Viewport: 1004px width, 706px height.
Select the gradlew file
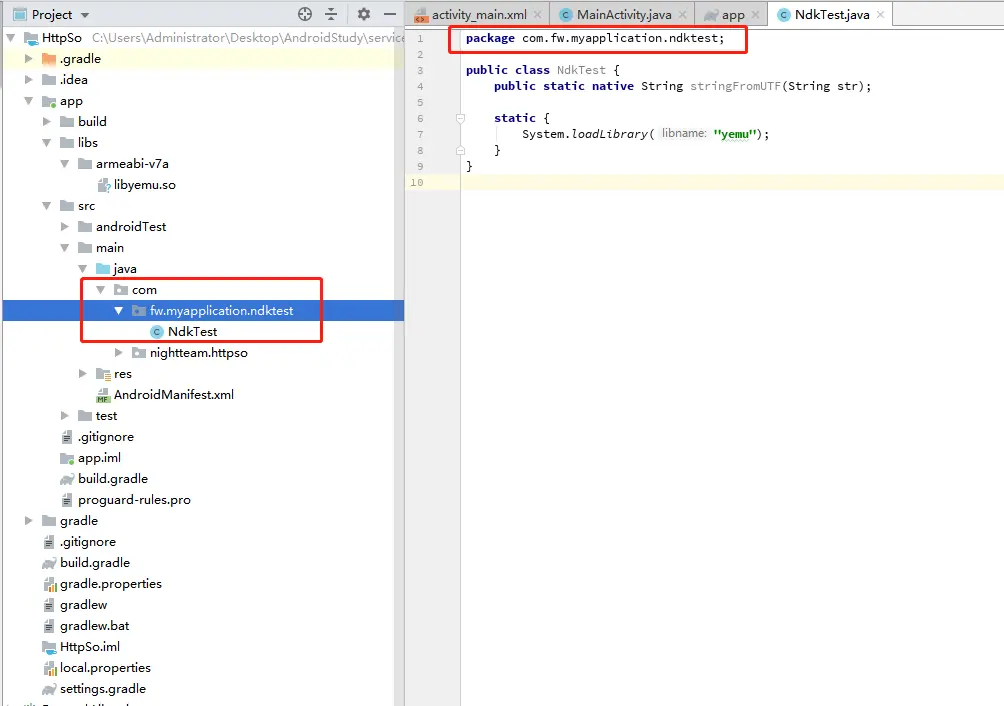83,605
